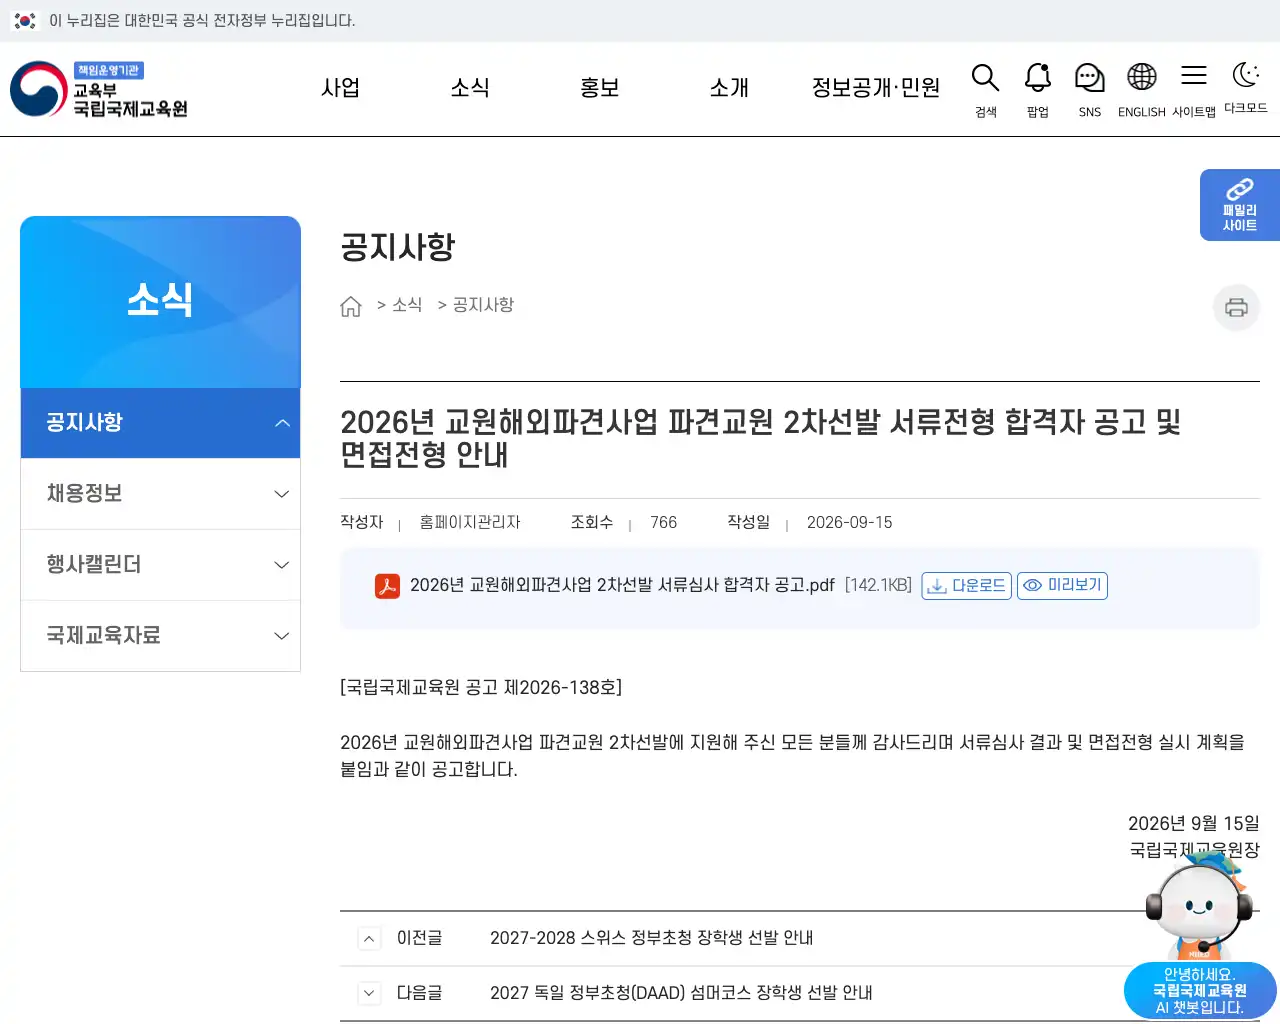This screenshot has height=1024, width=1280.
Task: Open the 소식 main menu
Action: [470, 88]
